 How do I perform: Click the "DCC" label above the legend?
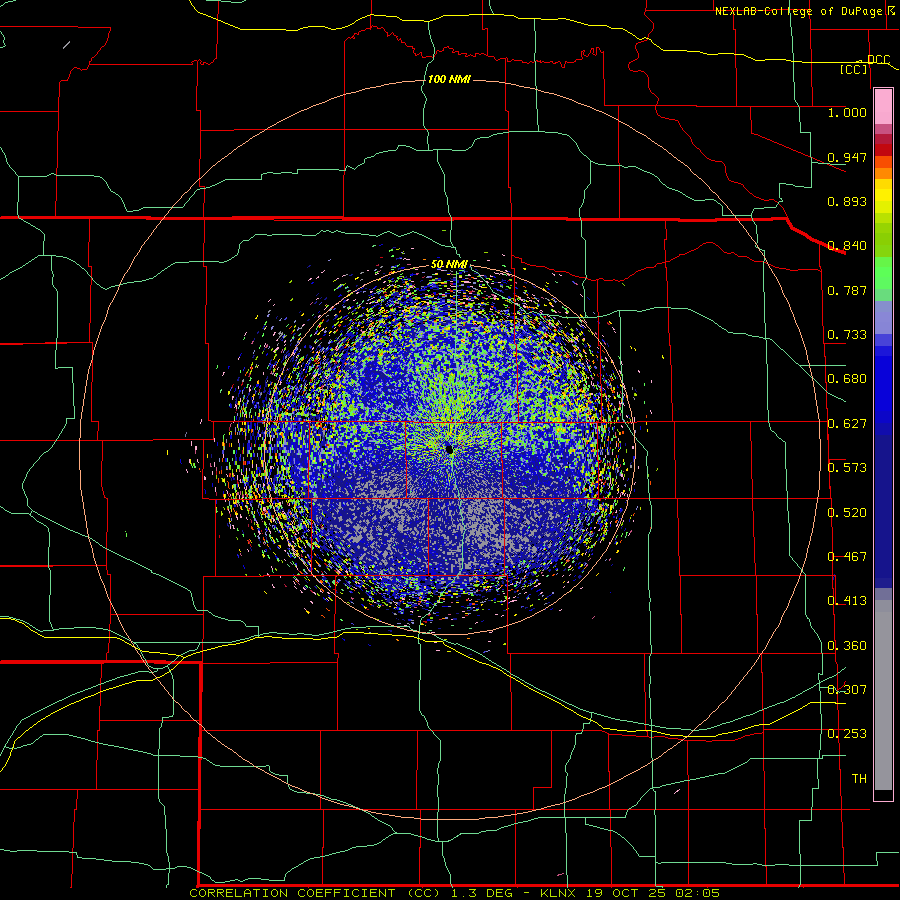tap(878, 60)
